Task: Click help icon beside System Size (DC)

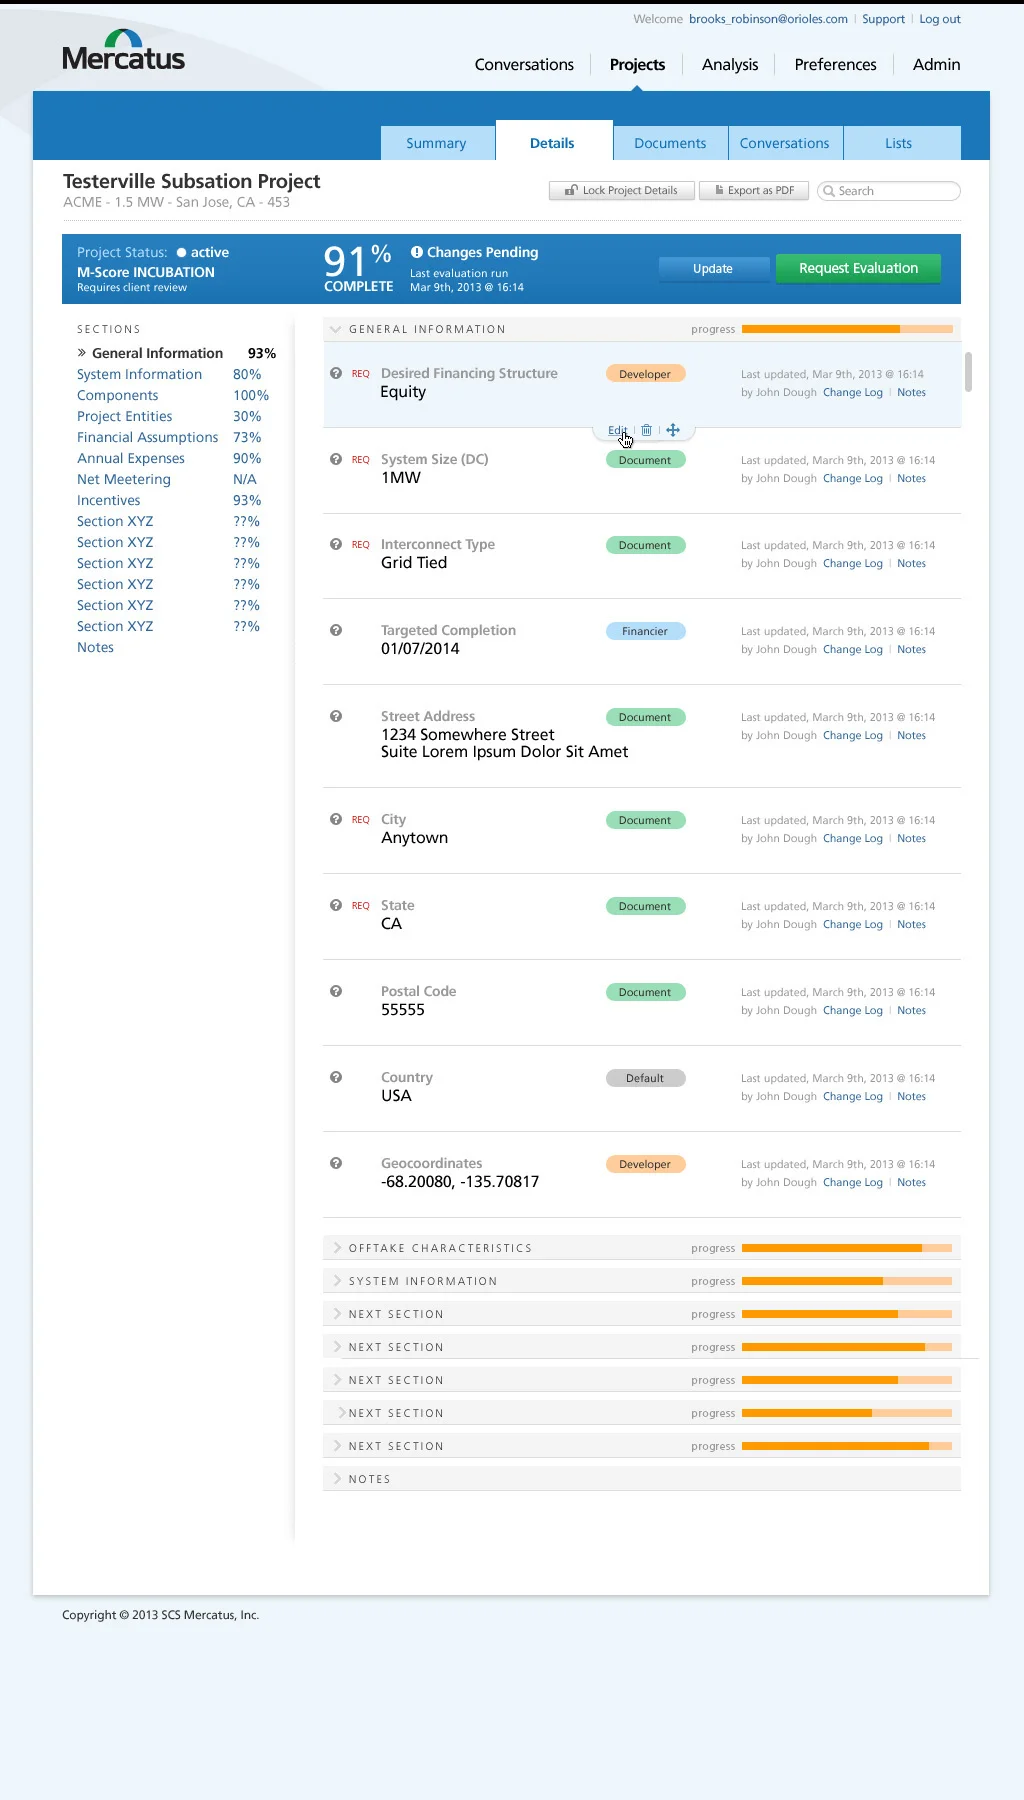Action: coord(336,459)
